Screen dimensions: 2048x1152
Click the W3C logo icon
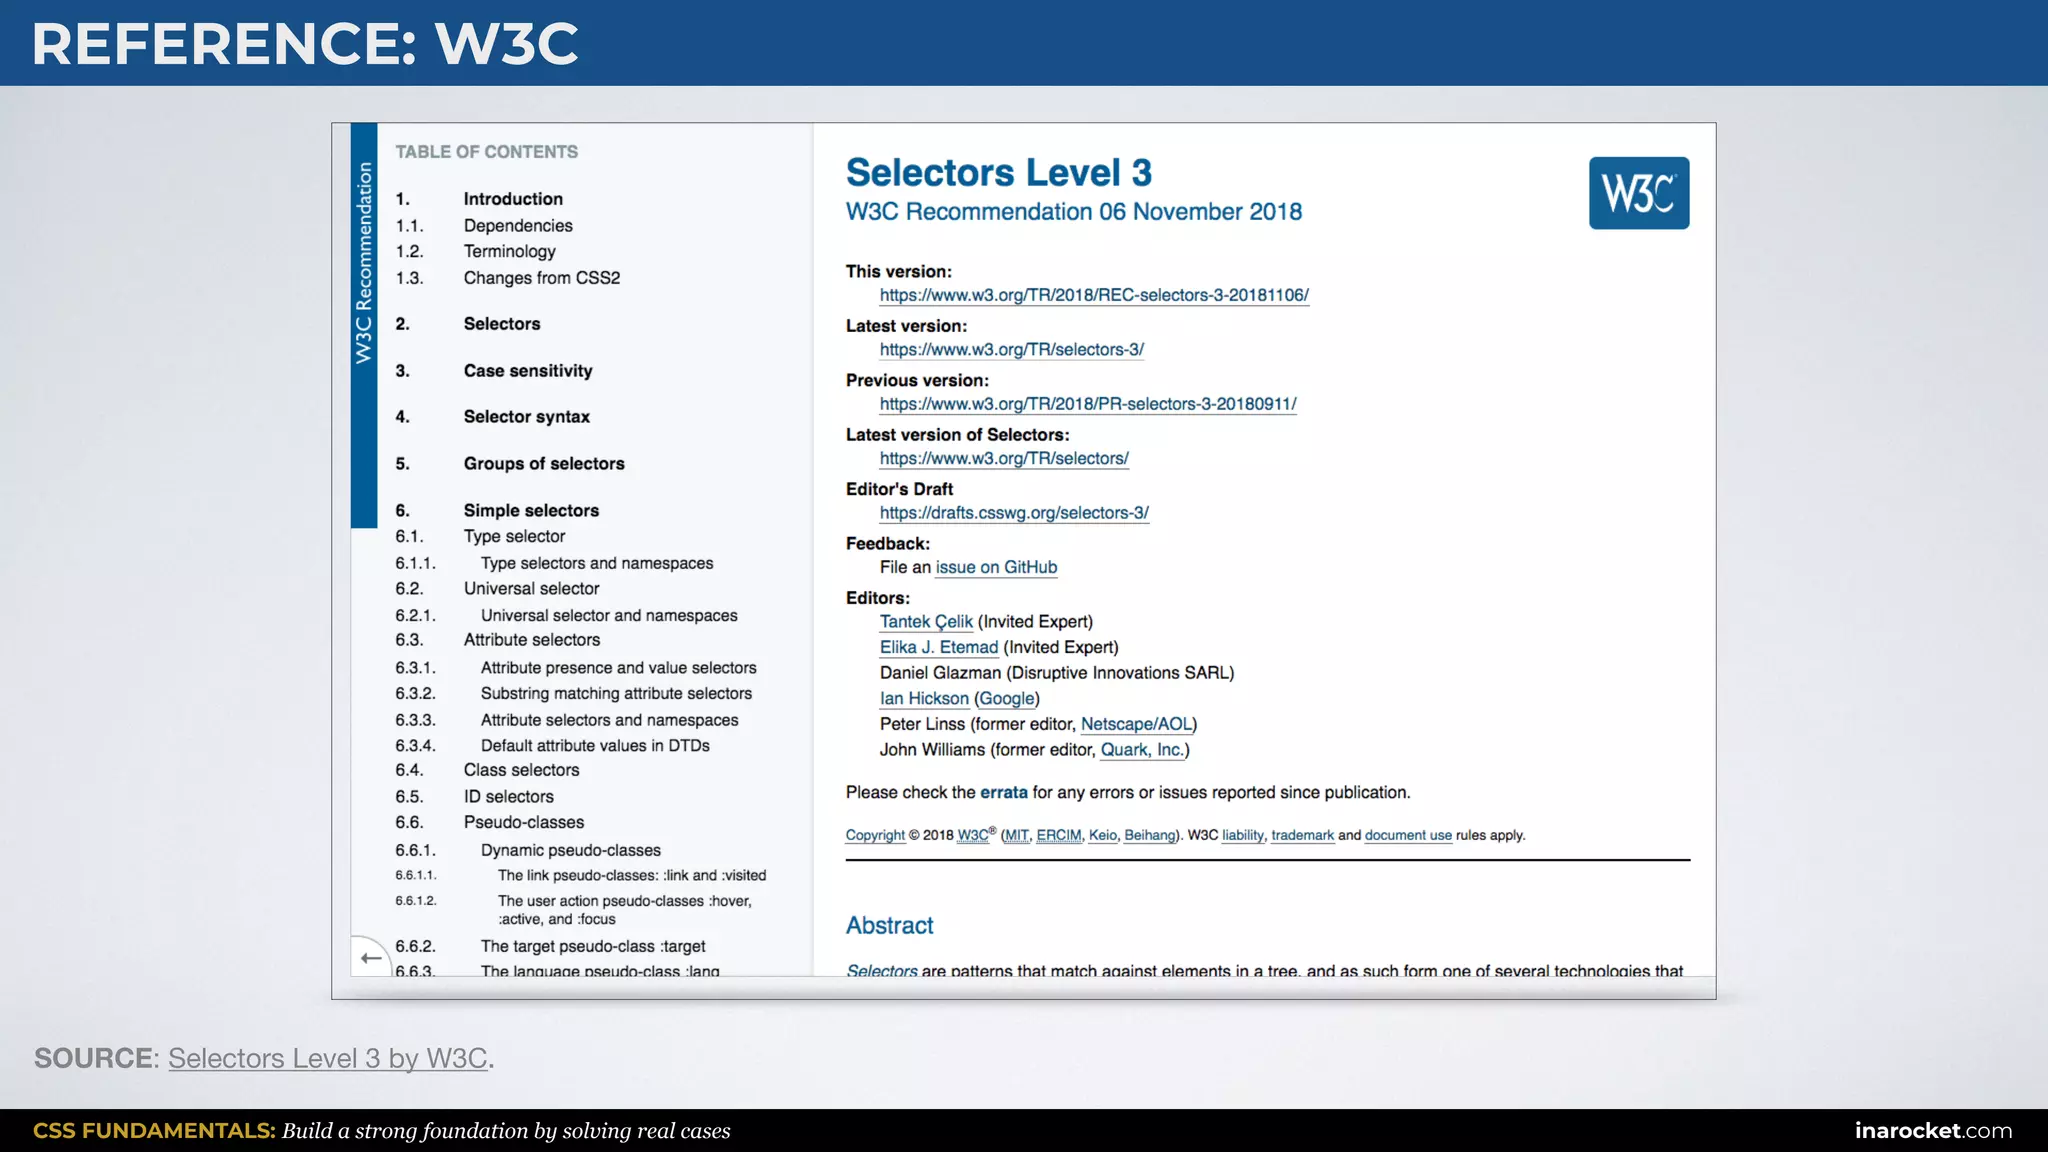1638,193
